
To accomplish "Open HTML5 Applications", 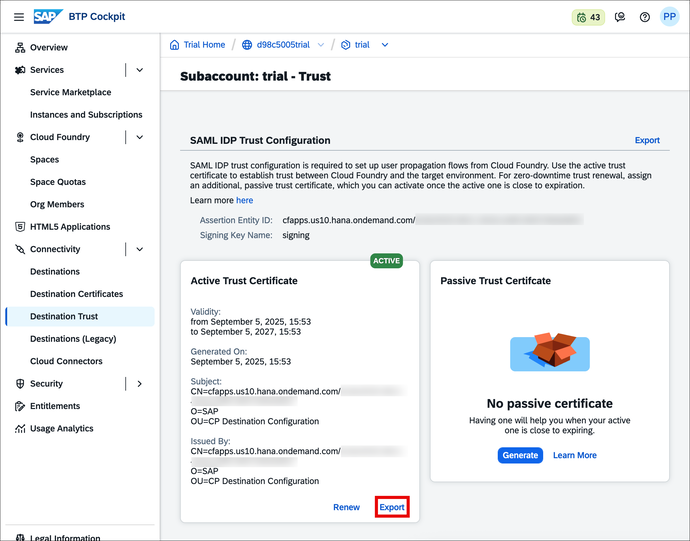I will [x=70, y=227].
